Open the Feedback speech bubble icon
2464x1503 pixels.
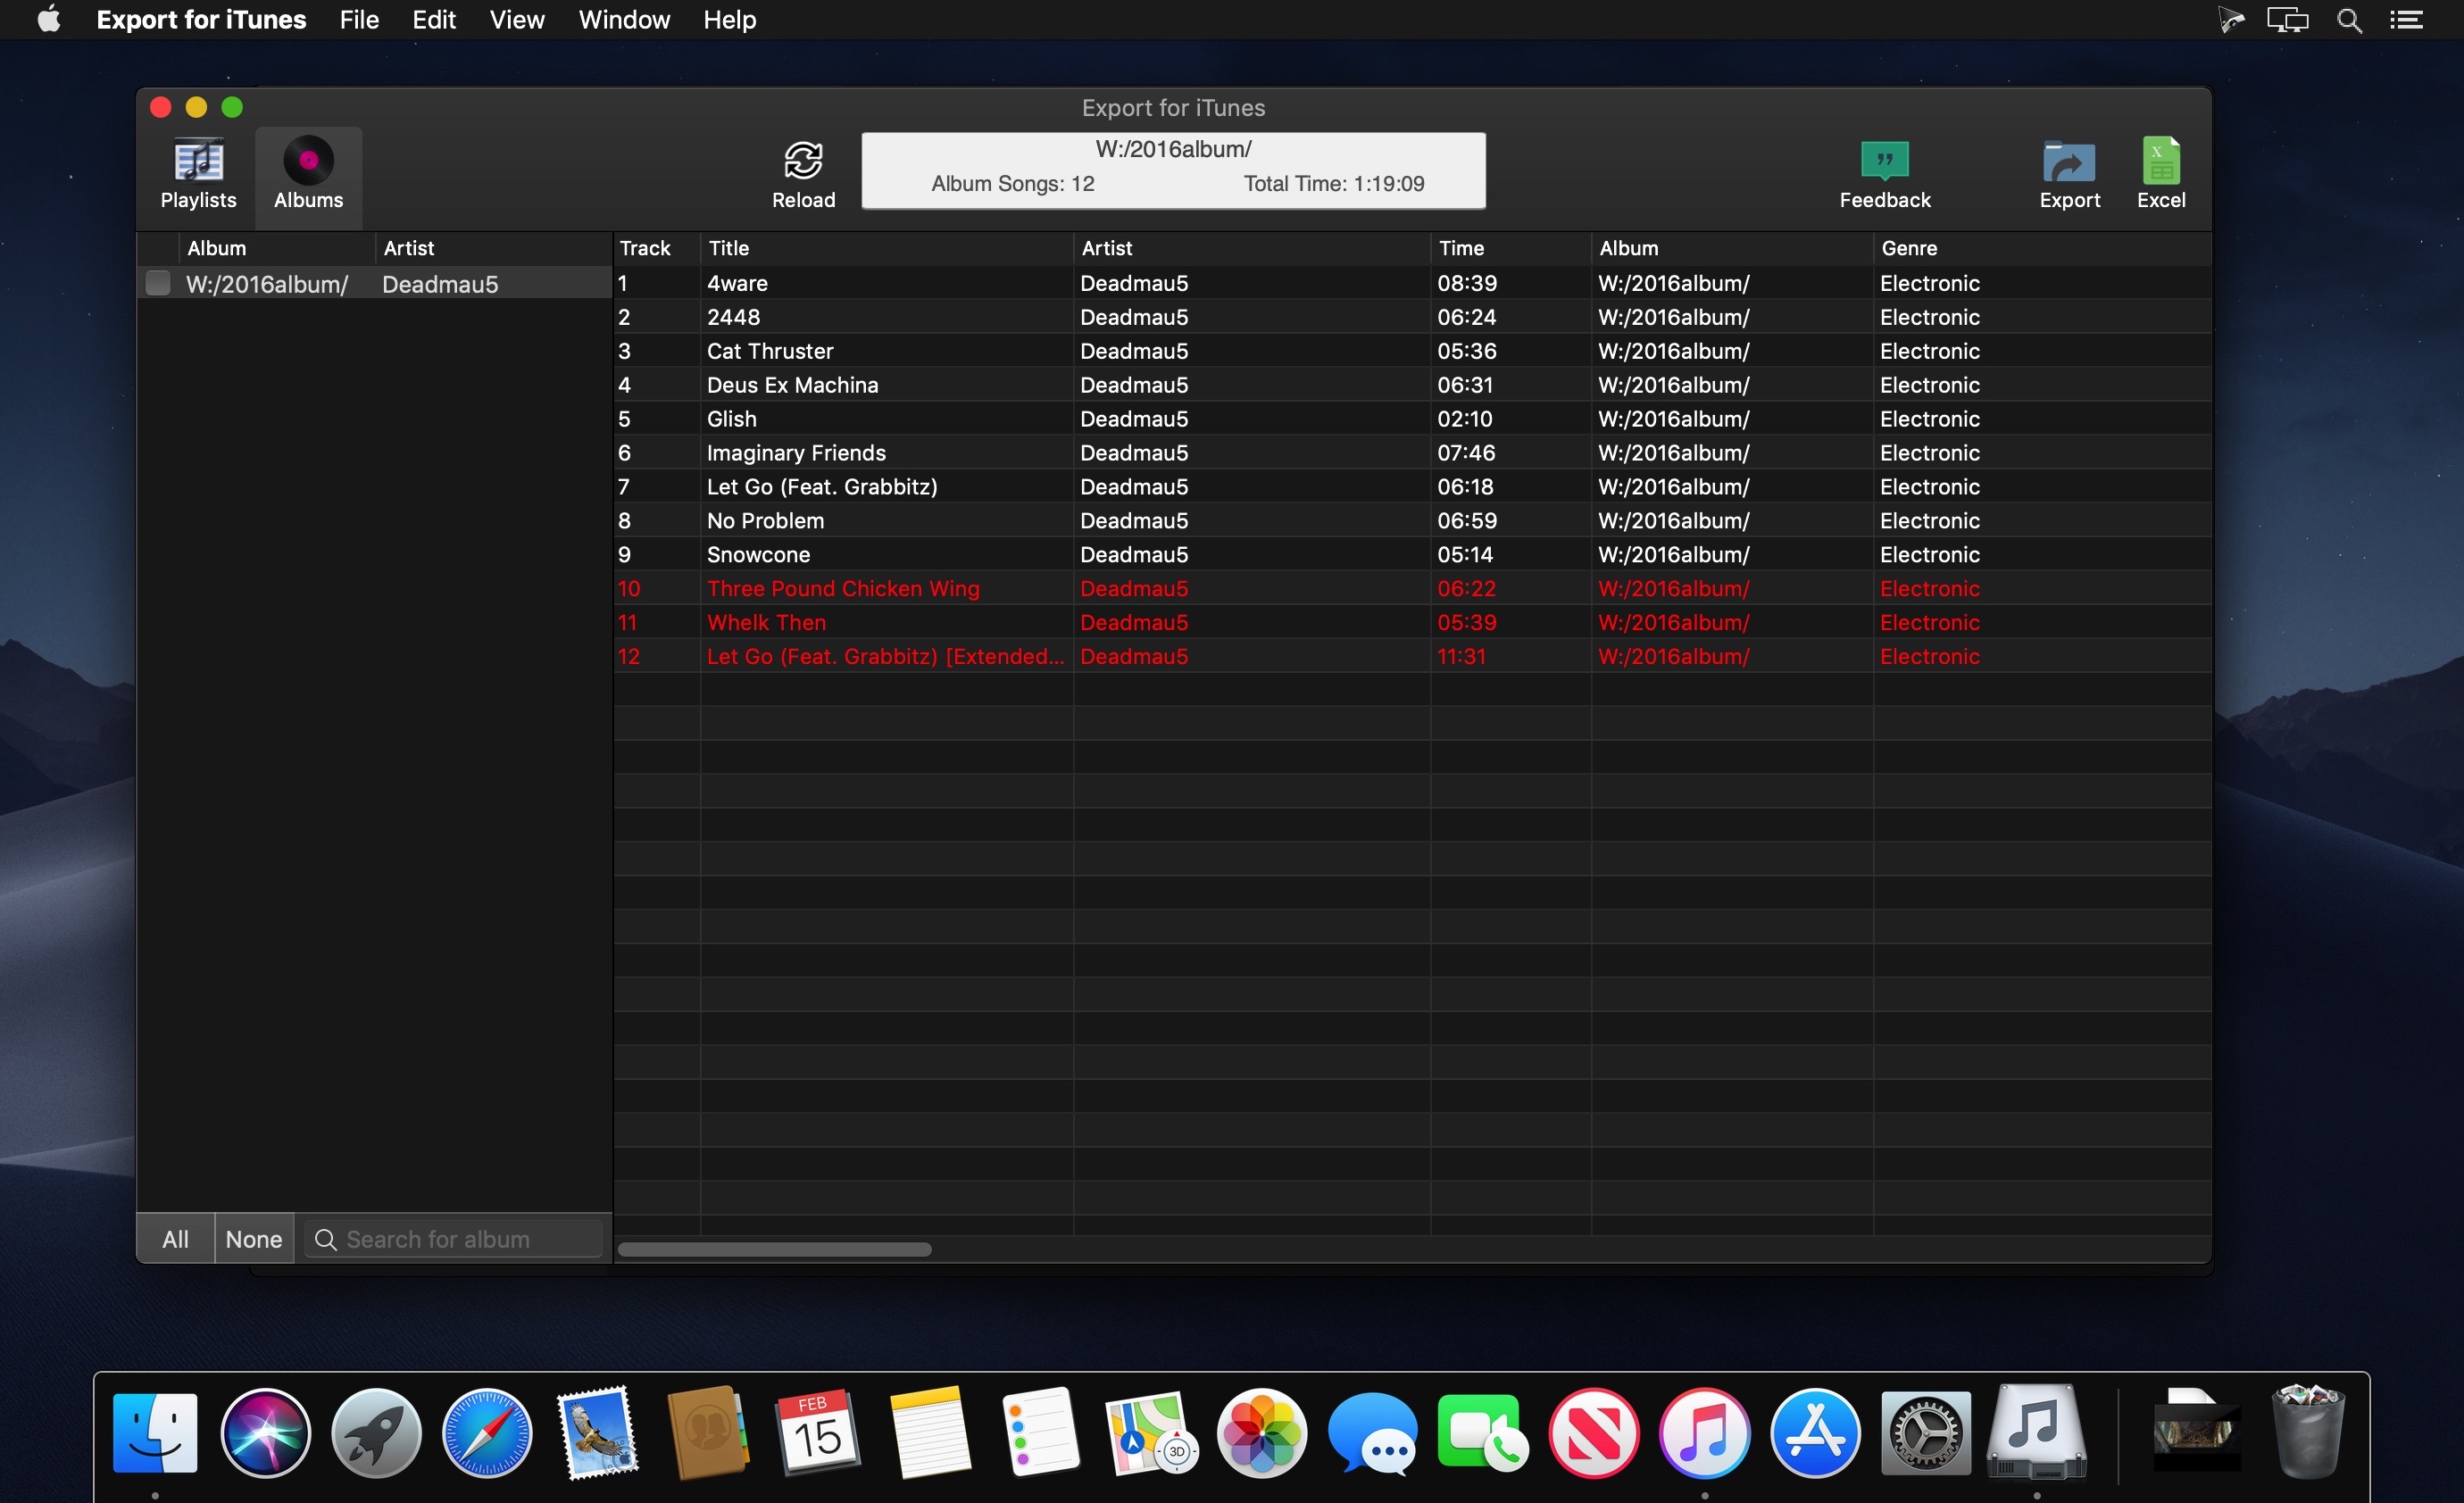(1884, 160)
